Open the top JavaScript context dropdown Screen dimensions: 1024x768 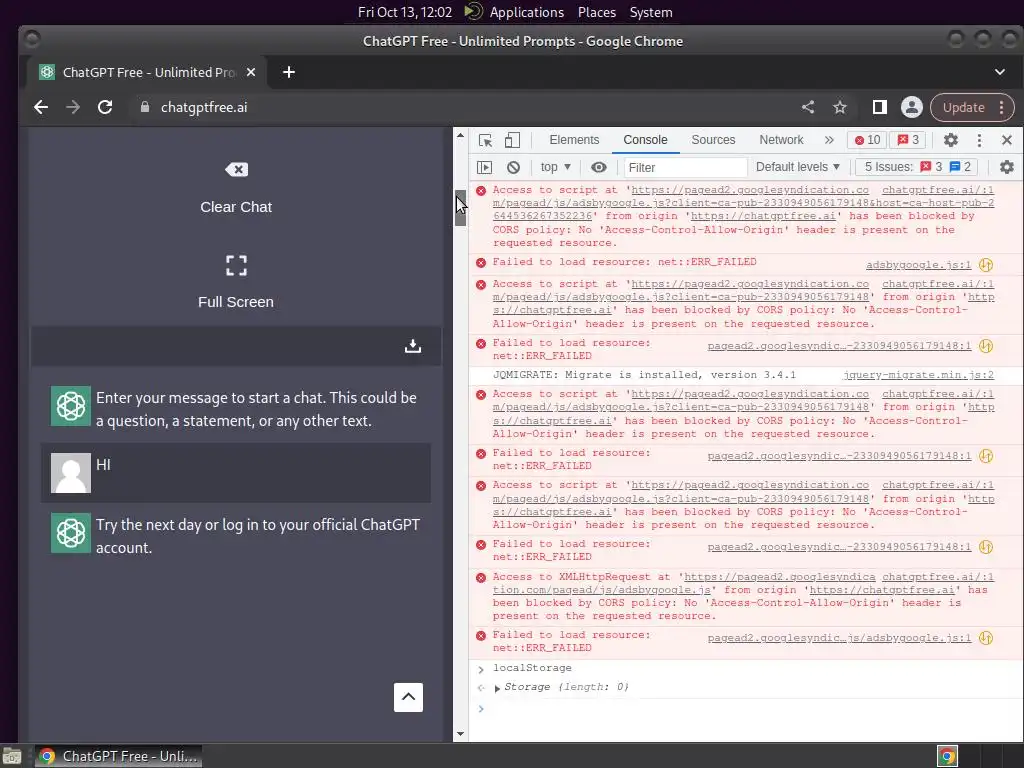[x=555, y=167]
